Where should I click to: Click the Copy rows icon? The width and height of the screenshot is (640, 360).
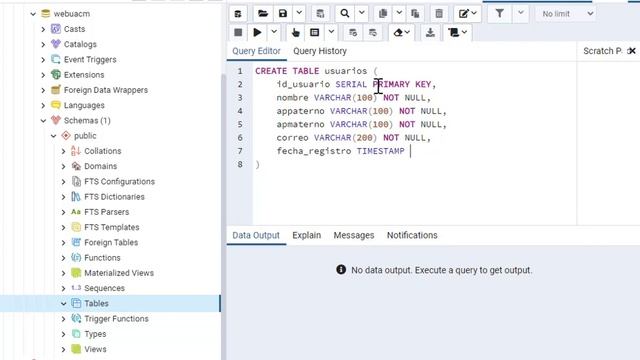pyautogui.click(x=382, y=14)
